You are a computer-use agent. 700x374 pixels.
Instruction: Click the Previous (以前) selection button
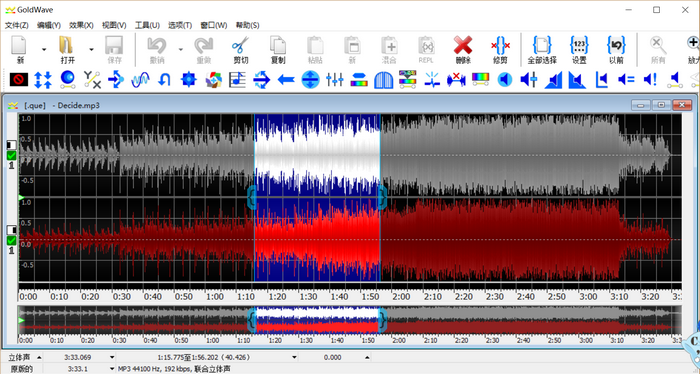[616, 49]
